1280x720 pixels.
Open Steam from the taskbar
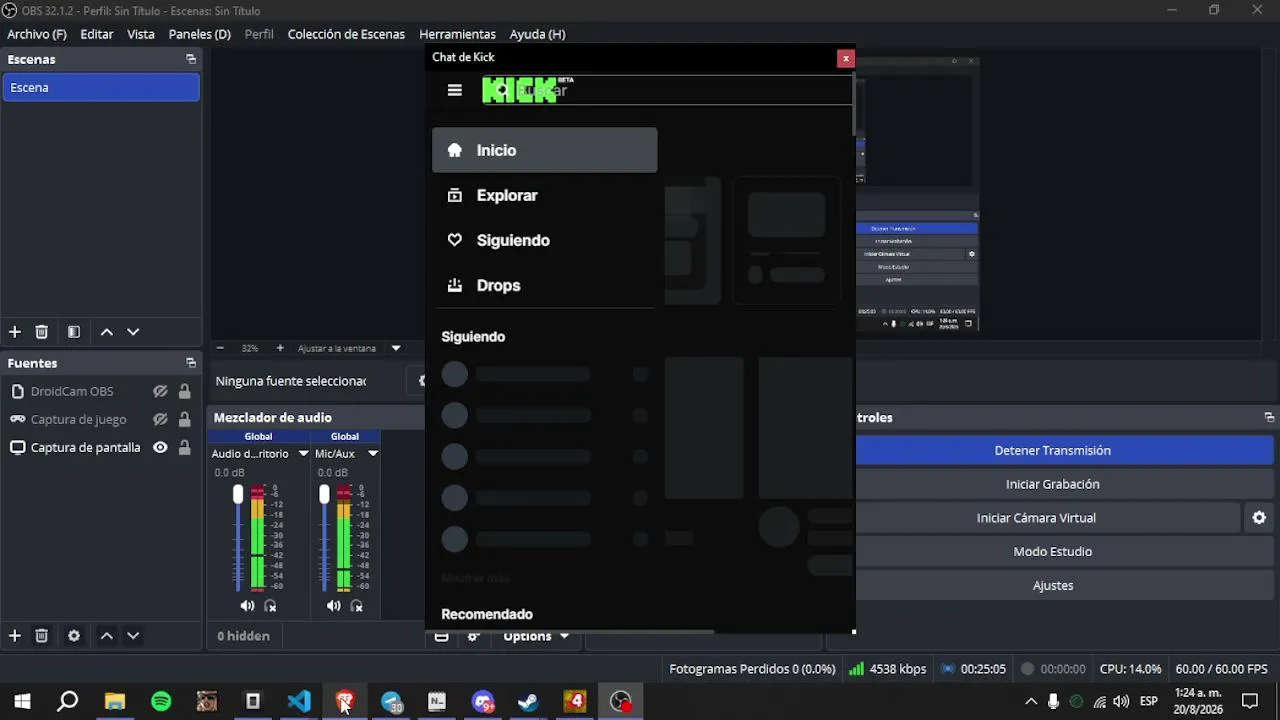[529, 702]
